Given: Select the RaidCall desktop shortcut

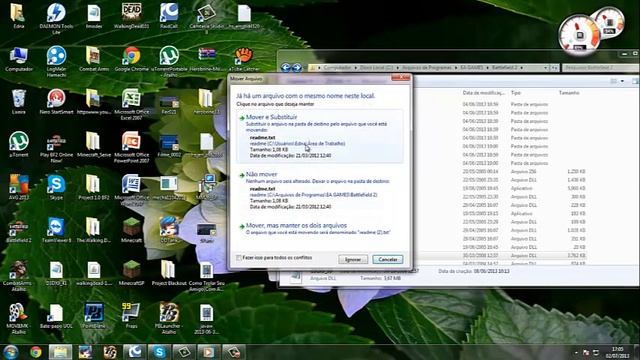Looking at the screenshot, I should point(169,16).
